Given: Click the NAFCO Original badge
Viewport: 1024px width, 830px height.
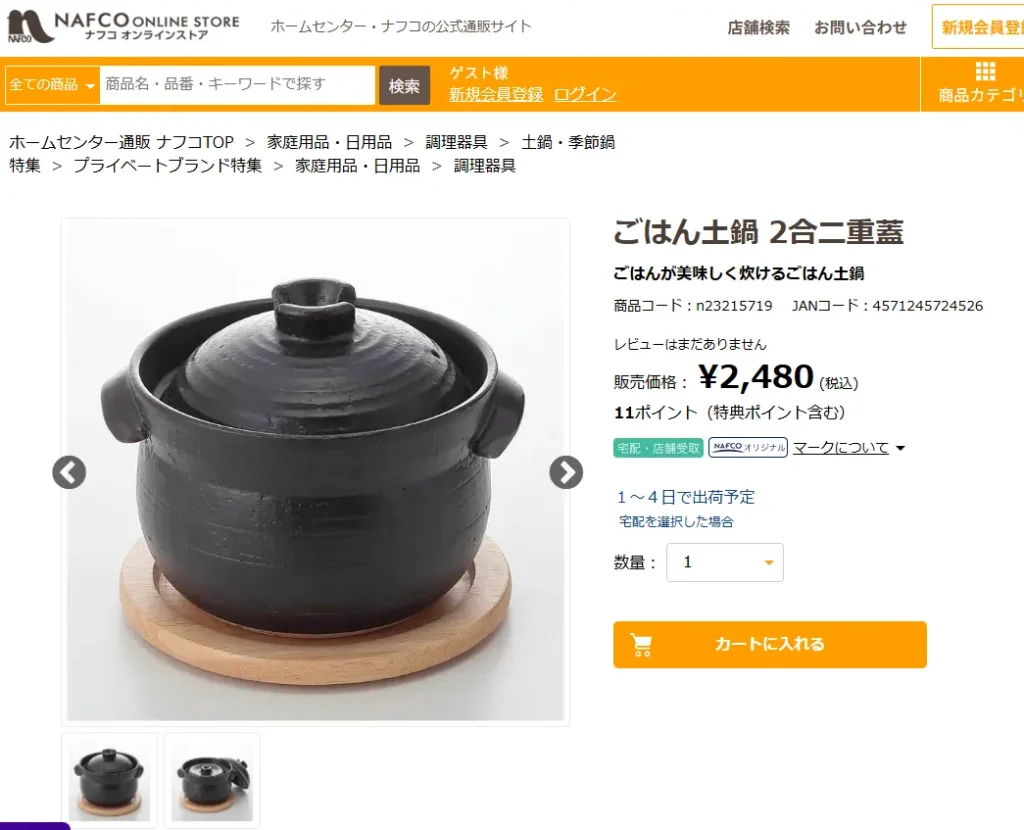Looking at the screenshot, I should point(748,447).
